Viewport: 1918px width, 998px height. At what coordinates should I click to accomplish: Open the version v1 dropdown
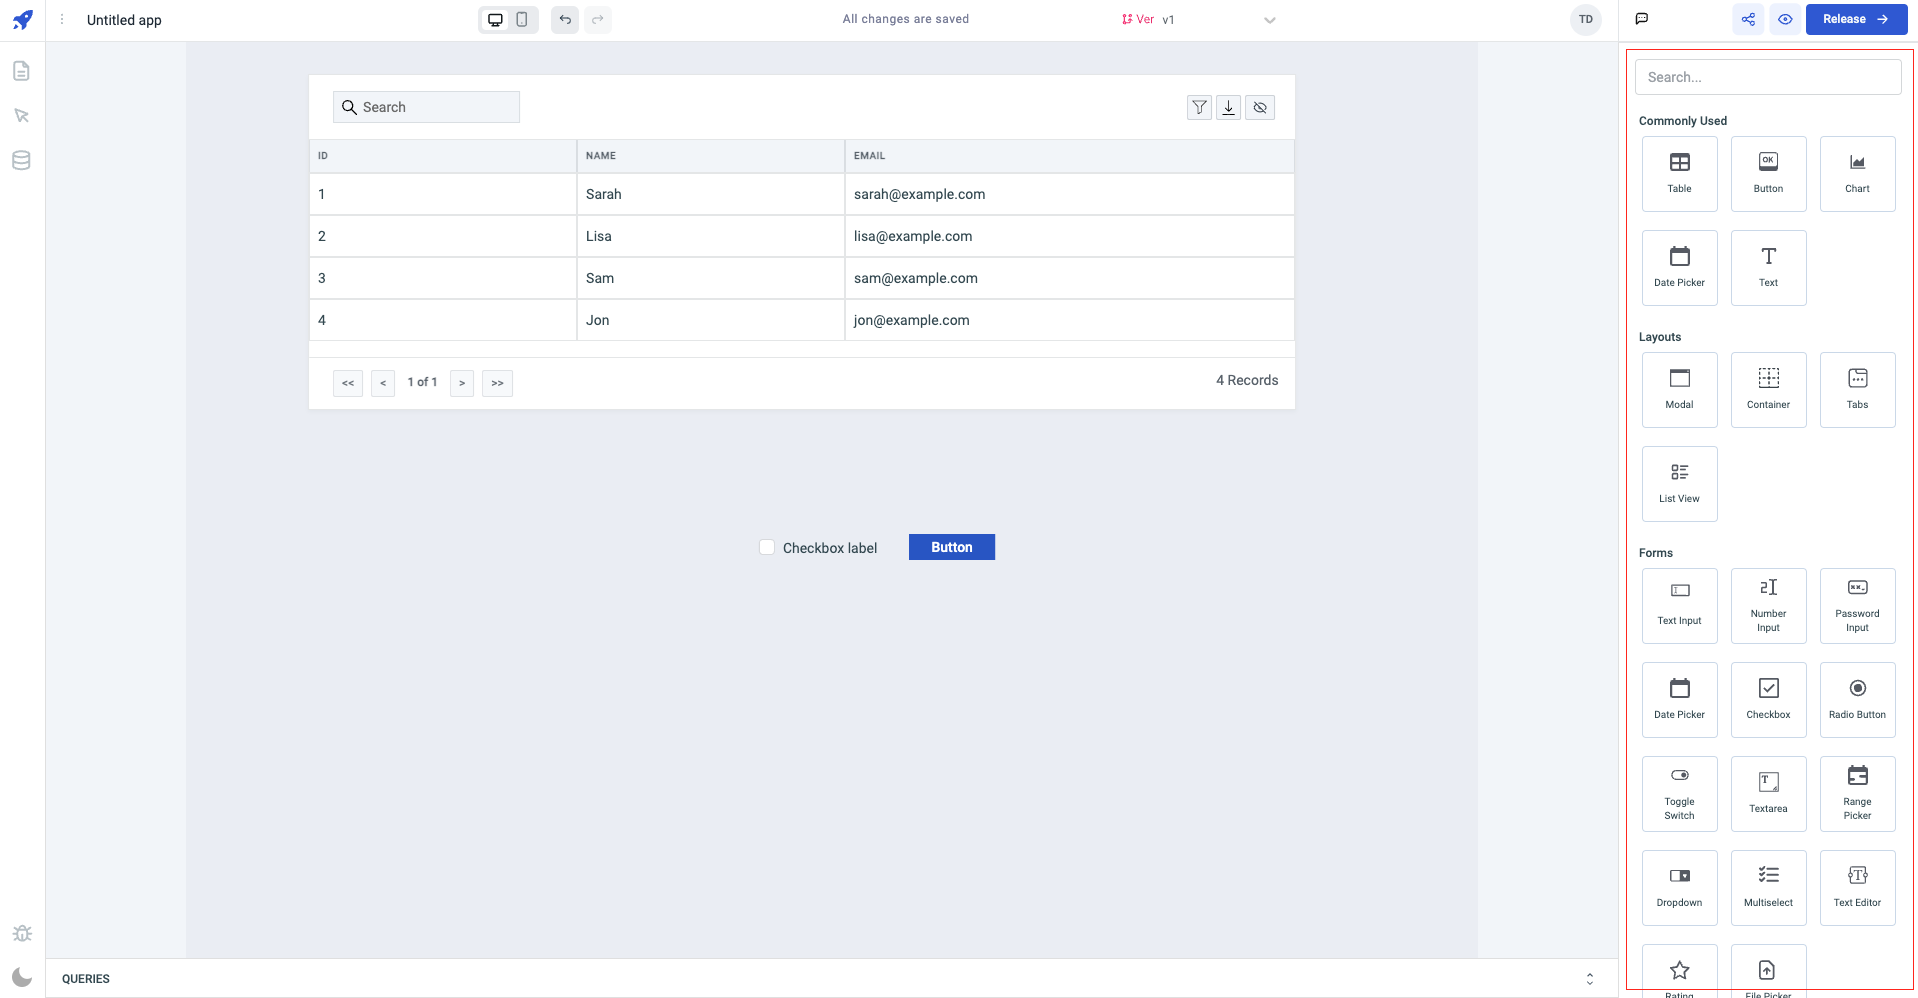[1269, 20]
